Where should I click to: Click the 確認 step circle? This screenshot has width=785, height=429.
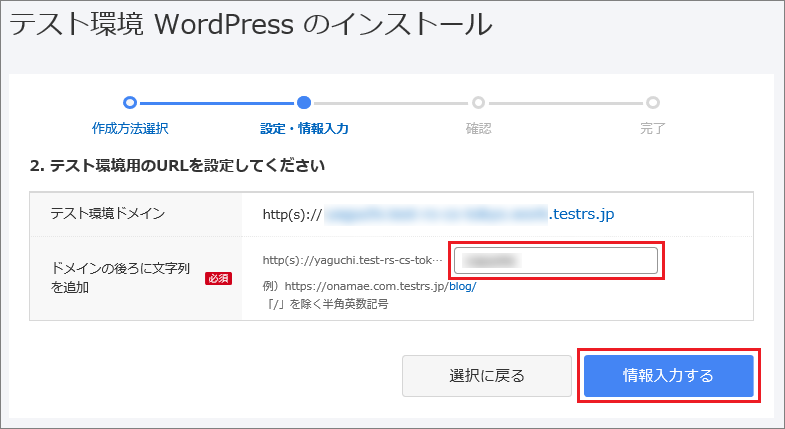[x=478, y=103]
